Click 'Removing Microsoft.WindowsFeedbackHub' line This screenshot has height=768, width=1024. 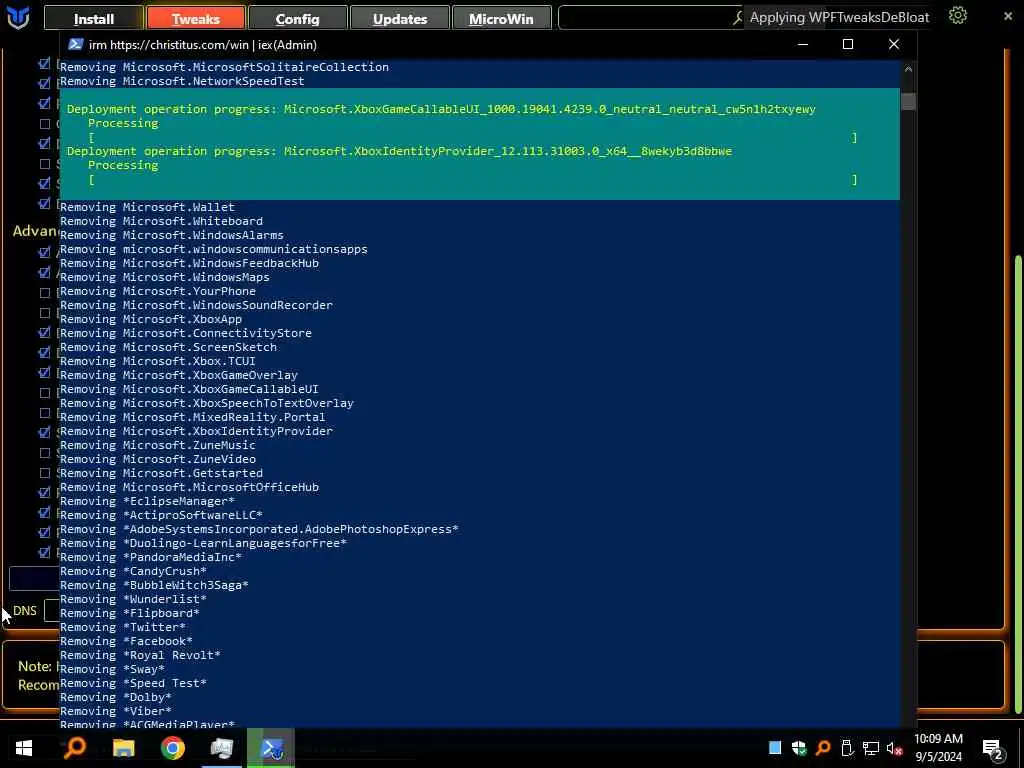(189, 263)
